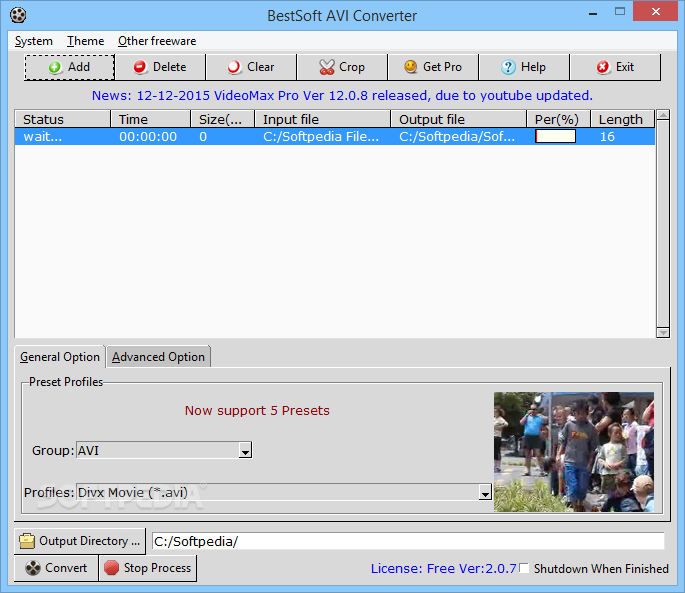Click the folder icon beside Output Directory
This screenshot has height=593, width=685.
tap(27, 541)
